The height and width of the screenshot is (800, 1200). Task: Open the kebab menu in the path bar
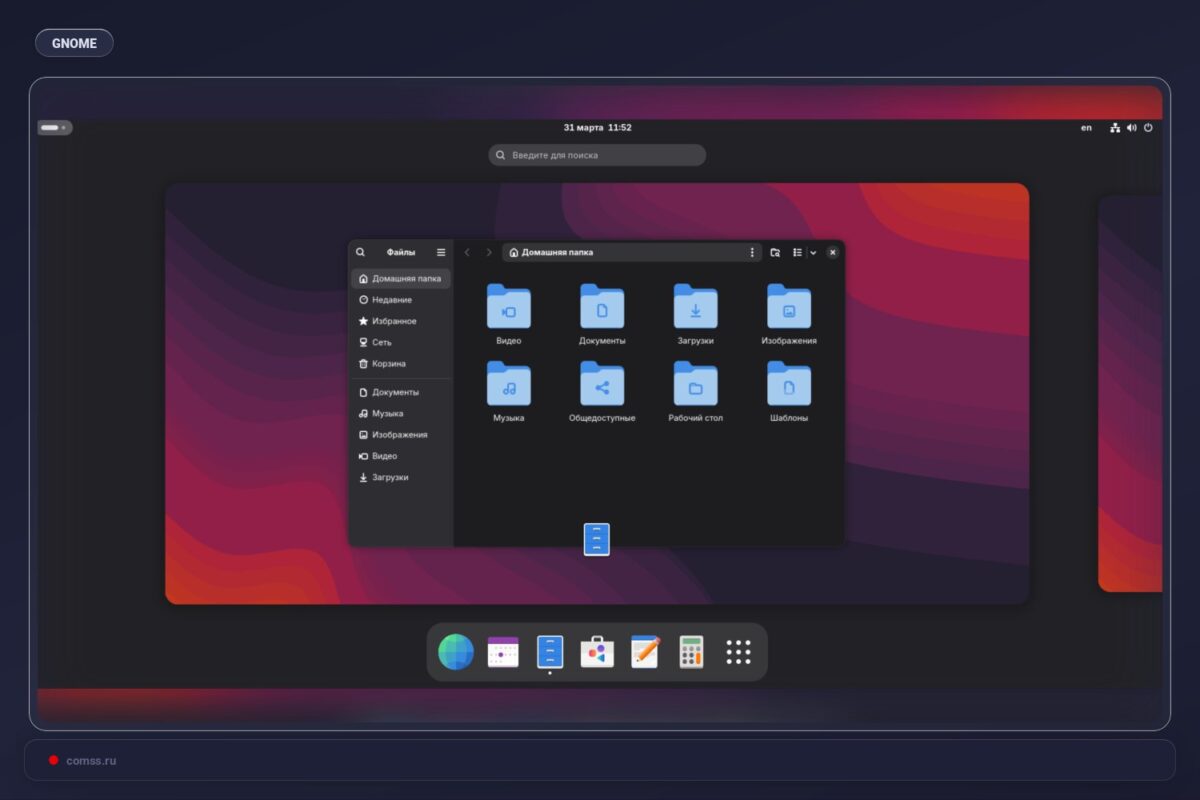pos(753,252)
